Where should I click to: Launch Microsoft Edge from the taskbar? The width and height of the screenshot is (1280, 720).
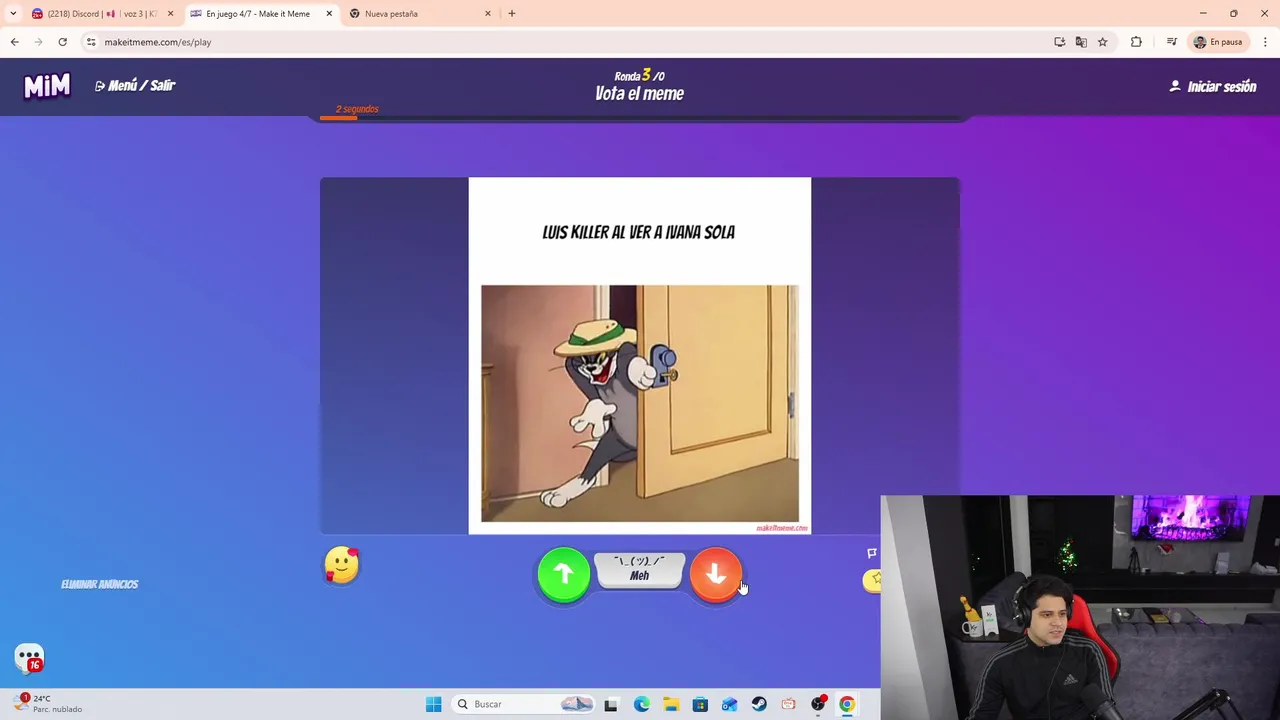click(641, 704)
